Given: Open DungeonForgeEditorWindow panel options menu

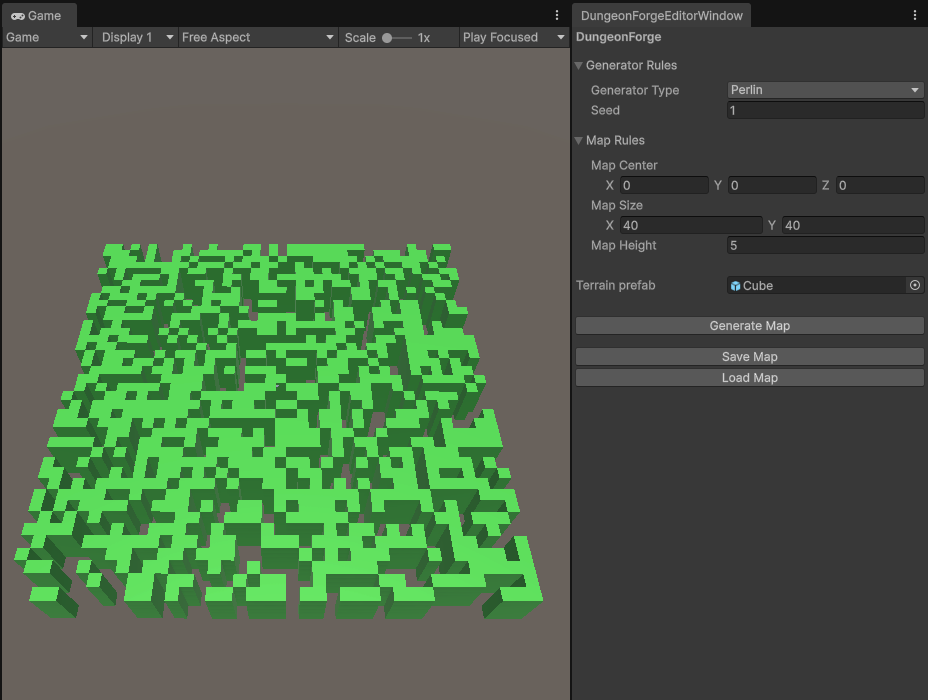Looking at the screenshot, I should pos(915,16).
